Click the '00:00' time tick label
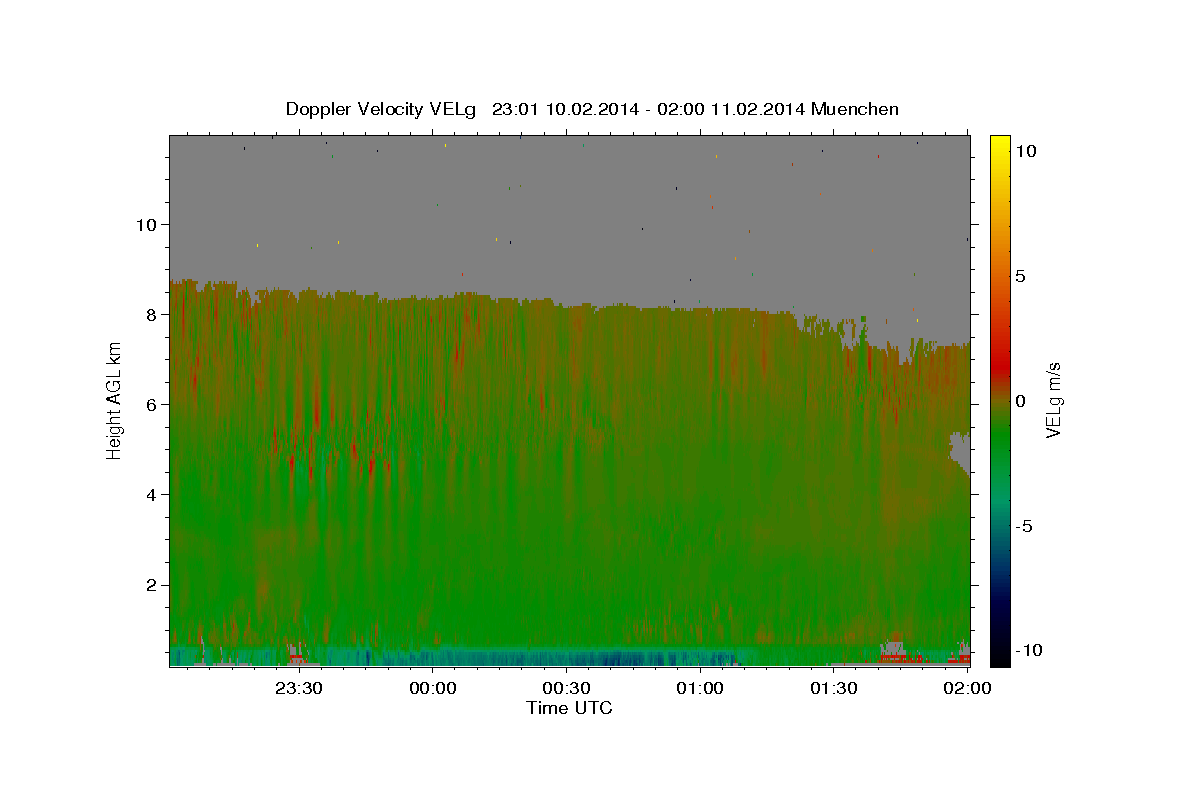The height and width of the screenshot is (800, 1200). (x=433, y=688)
